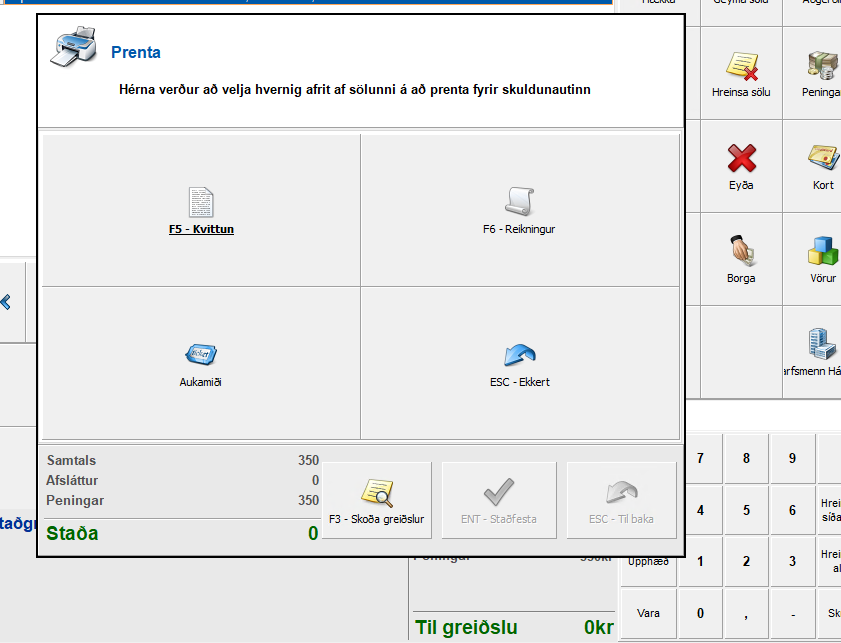Click the Upphæð amount button

(x=648, y=561)
